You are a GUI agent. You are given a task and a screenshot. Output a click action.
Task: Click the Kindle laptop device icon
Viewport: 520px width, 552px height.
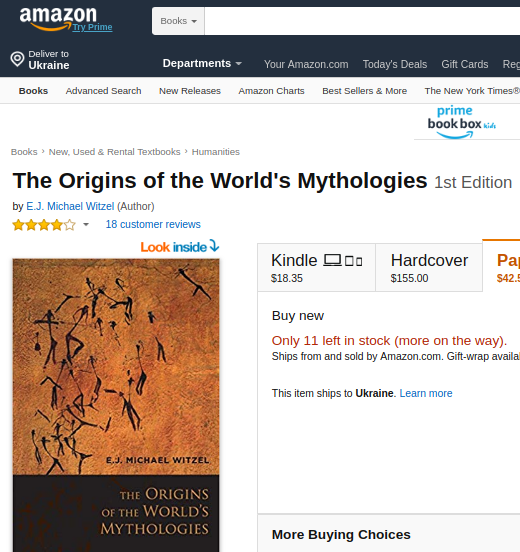[332, 260]
